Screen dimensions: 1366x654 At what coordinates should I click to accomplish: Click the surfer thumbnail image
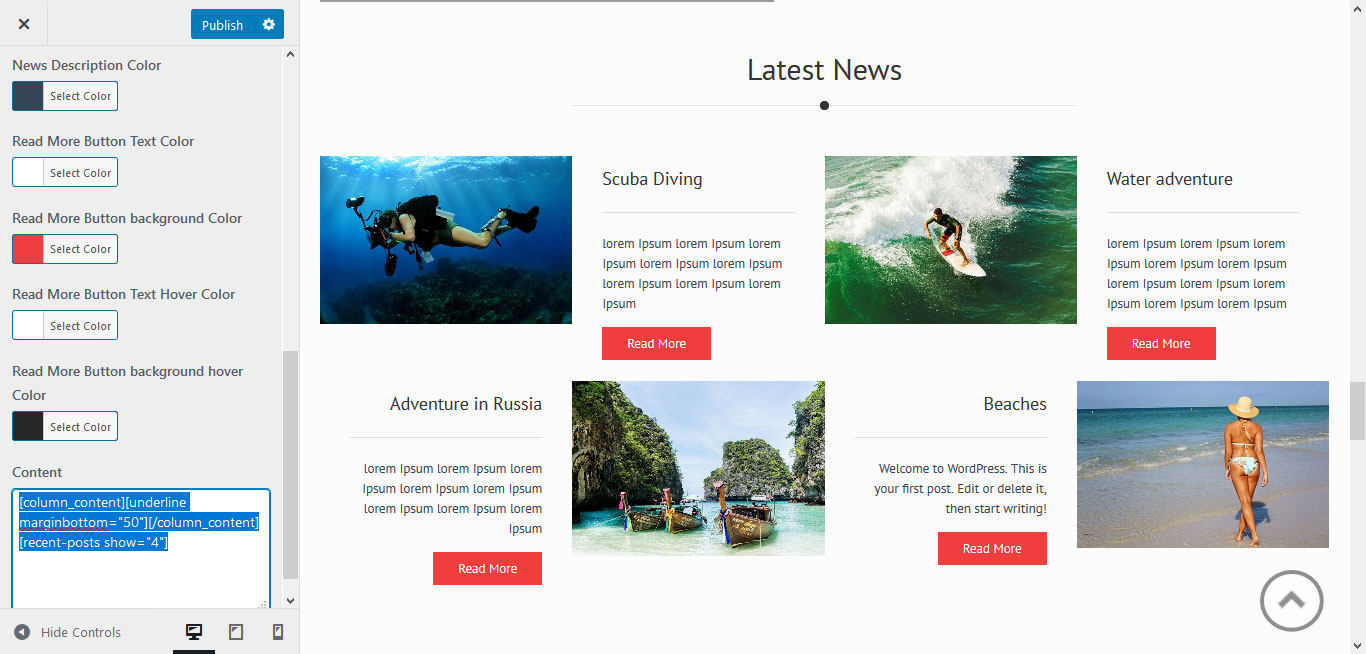click(x=951, y=240)
